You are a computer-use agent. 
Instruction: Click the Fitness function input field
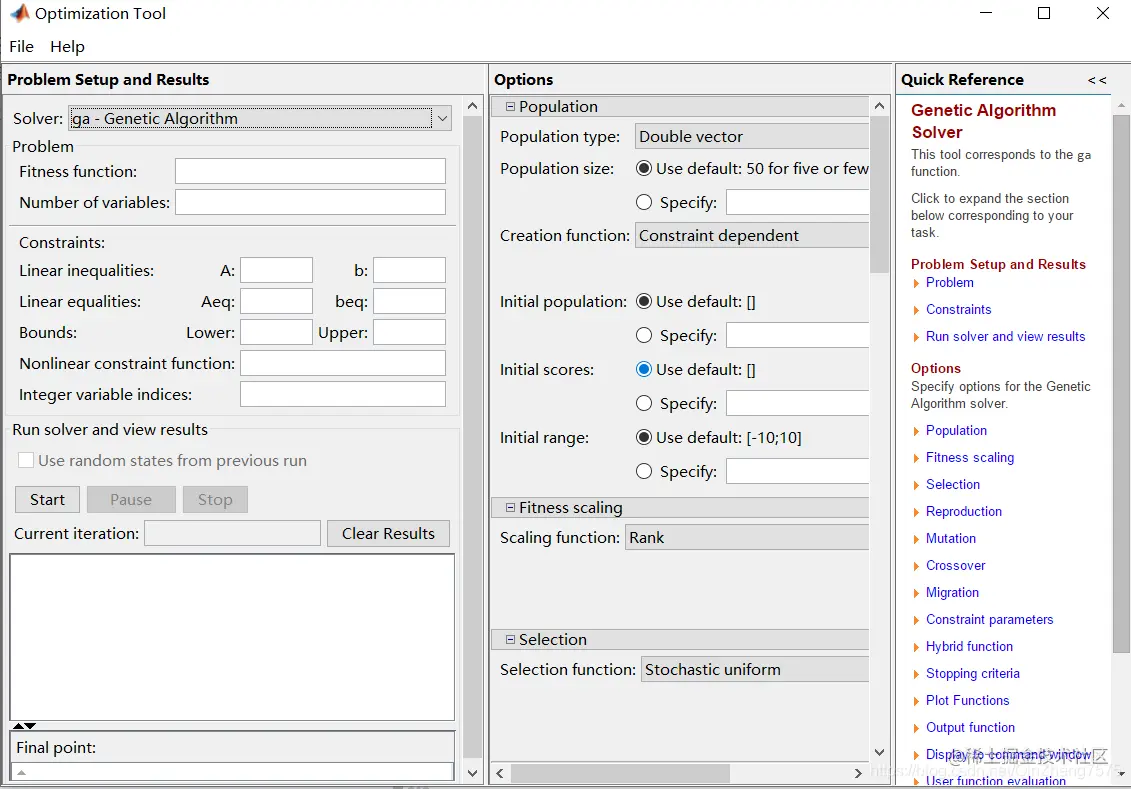[x=310, y=171]
